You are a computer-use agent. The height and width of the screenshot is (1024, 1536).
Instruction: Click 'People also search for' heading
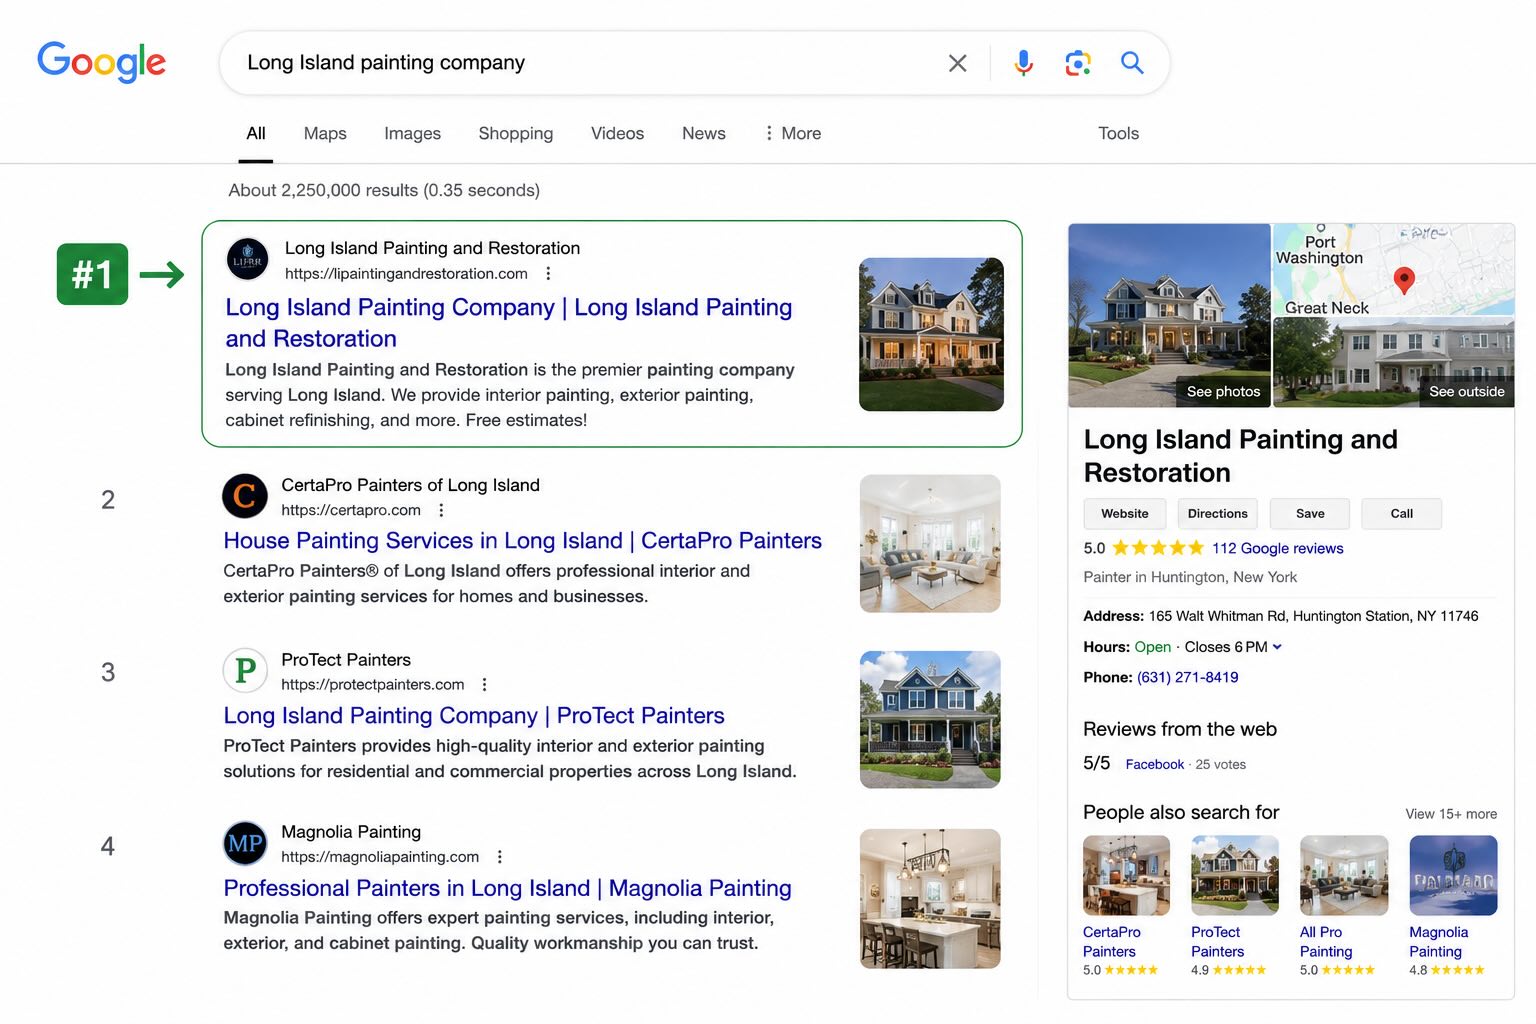click(1181, 812)
